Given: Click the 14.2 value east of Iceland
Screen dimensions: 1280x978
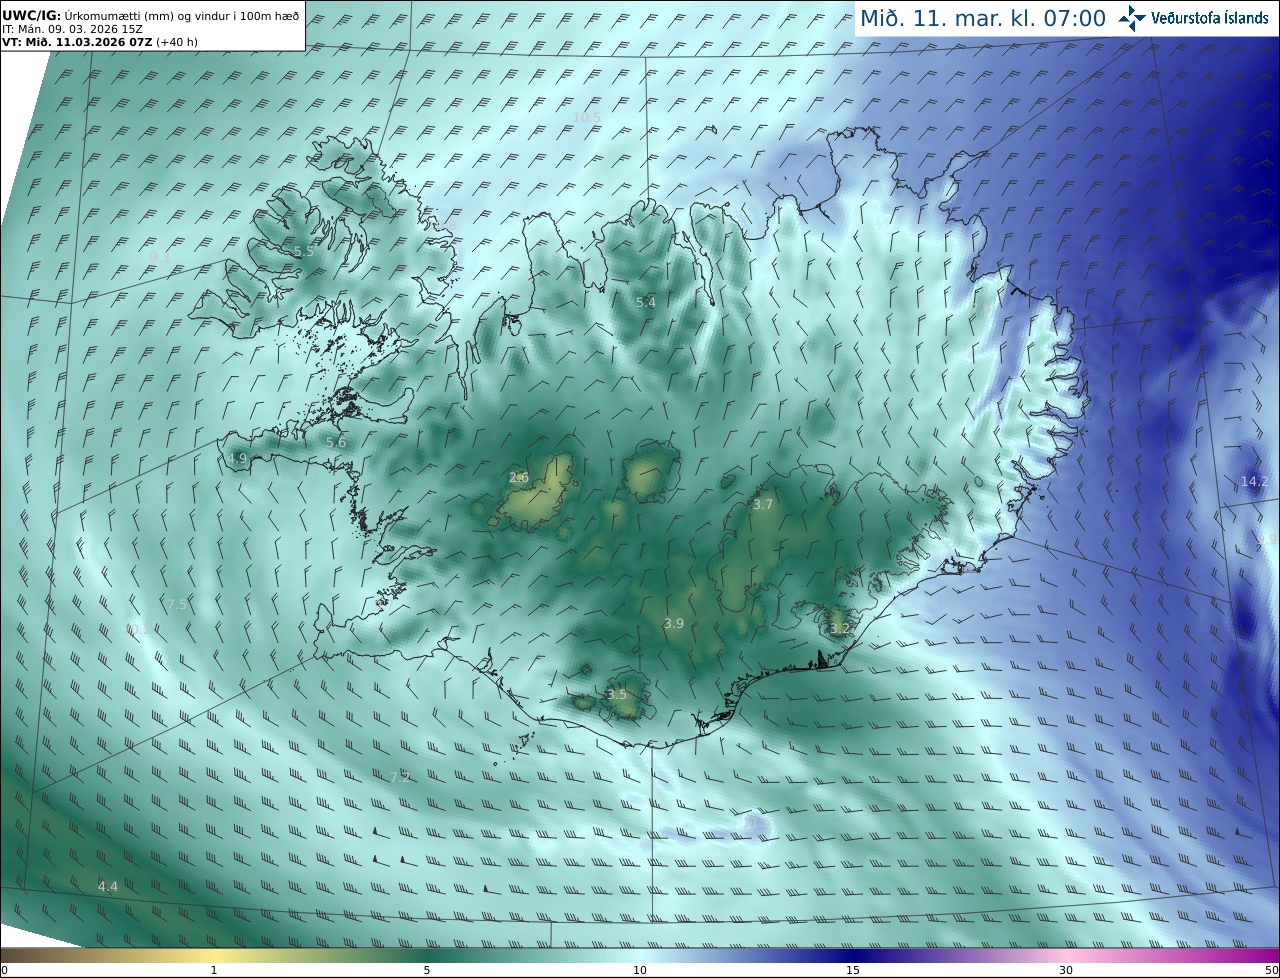Looking at the screenshot, I should pos(1254,482).
